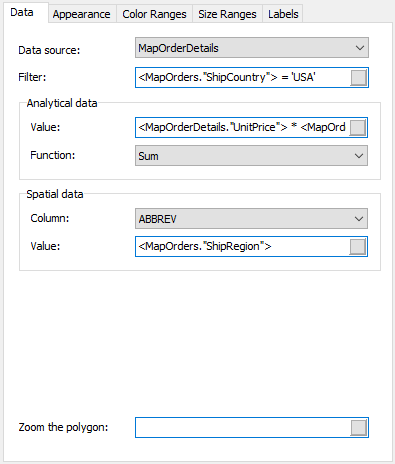395x464 pixels.
Task: Open expression editor button for Filter
Action: (x=359, y=78)
